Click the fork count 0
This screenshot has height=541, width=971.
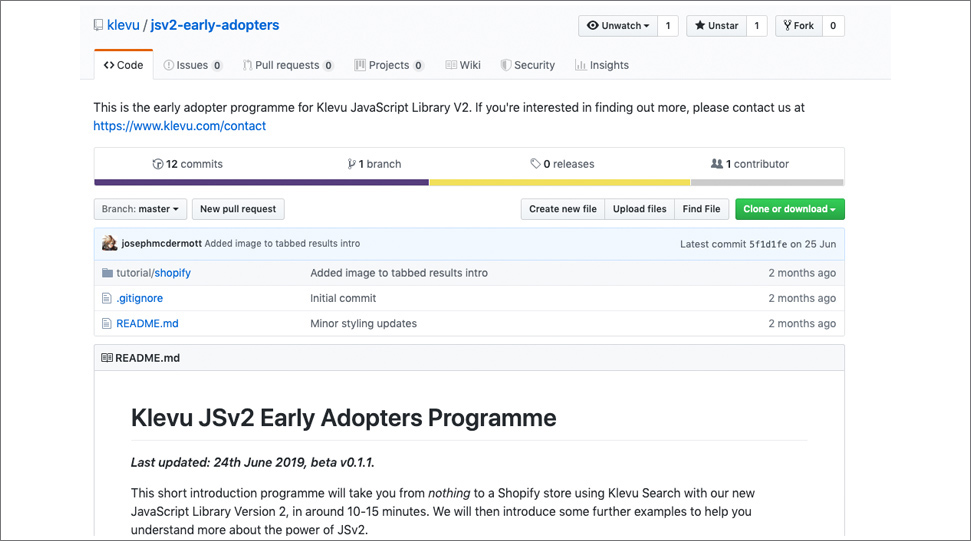click(833, 25)
